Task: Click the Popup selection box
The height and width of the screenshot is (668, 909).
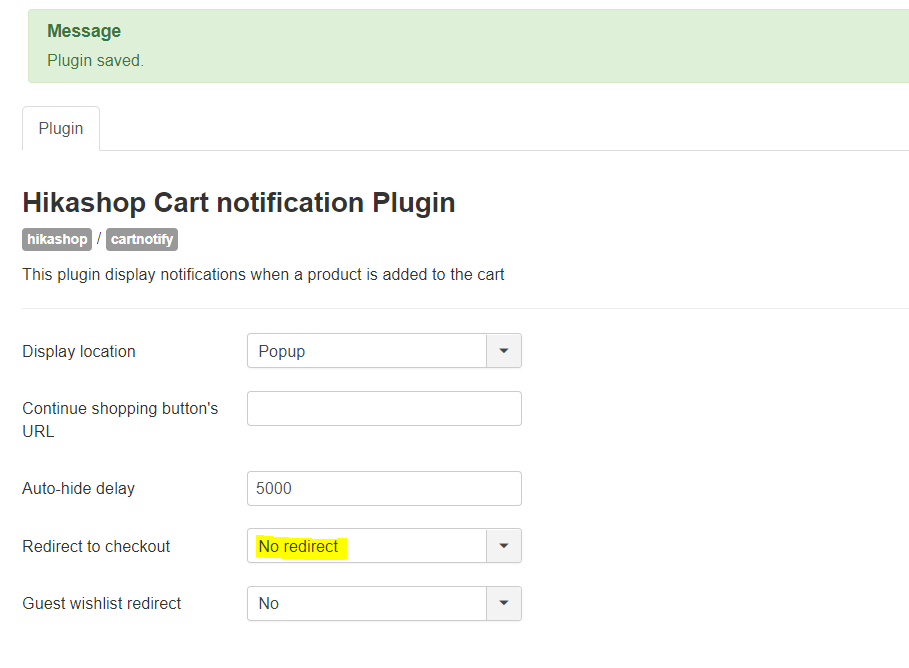Action: tap(366, 351)
